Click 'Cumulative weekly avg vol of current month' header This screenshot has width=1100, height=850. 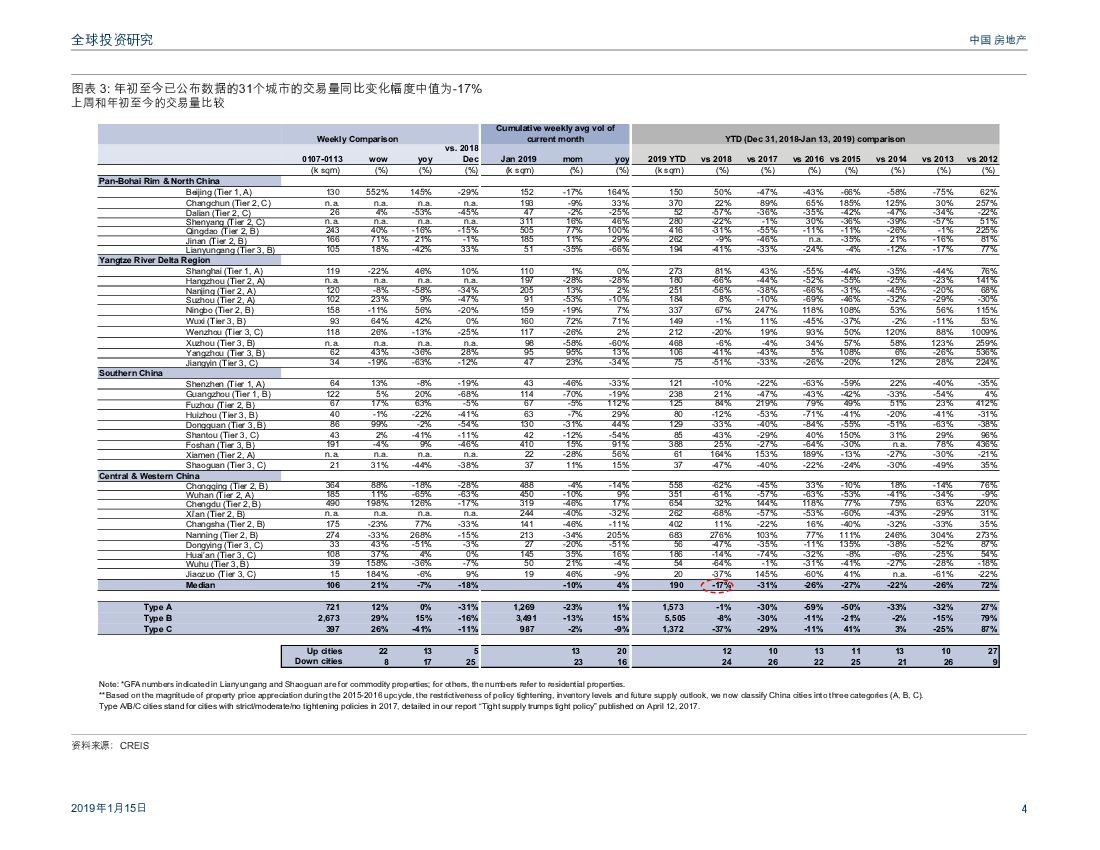pyautogui.click(x=555, y=133)
